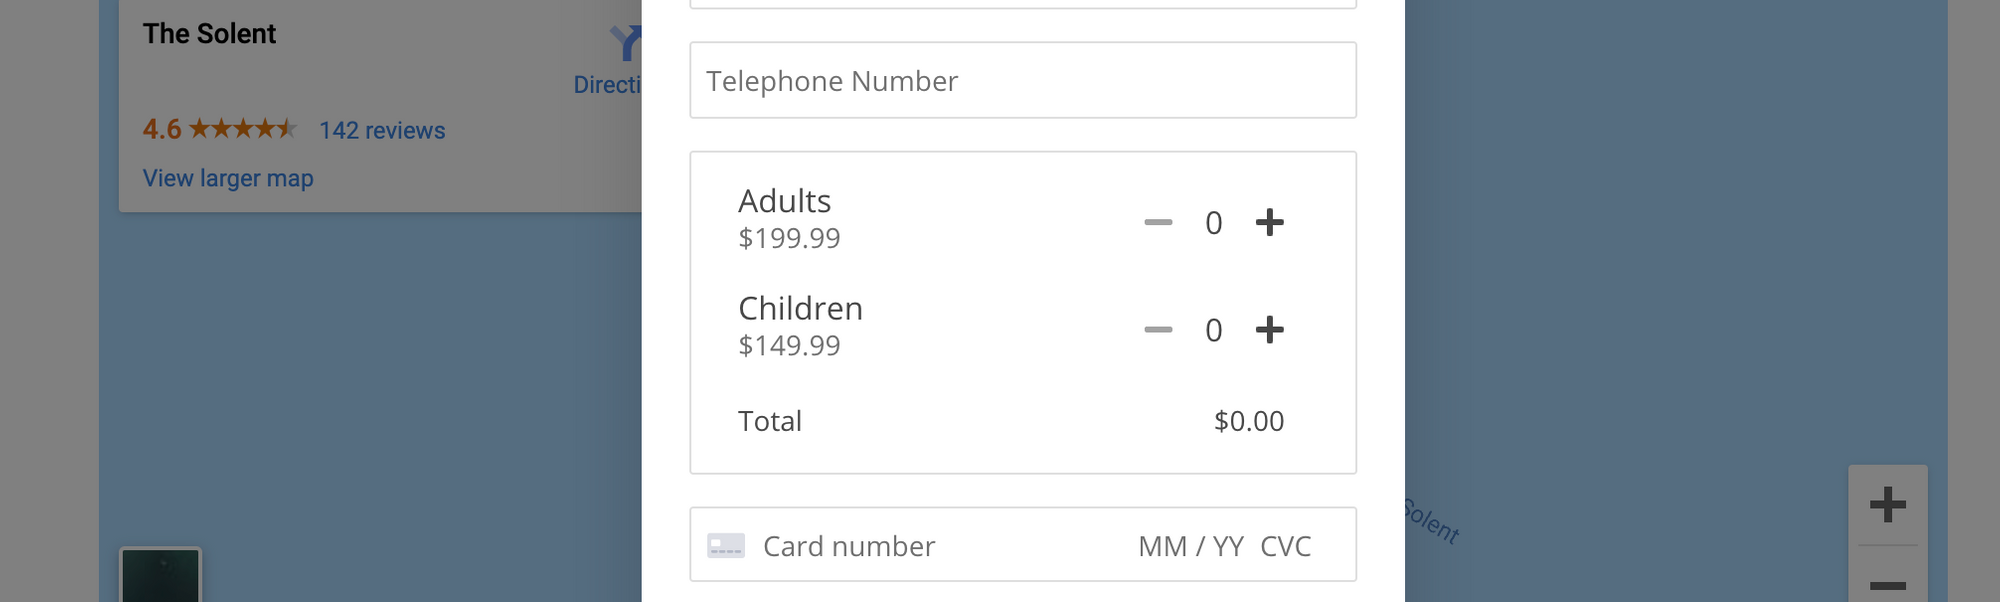Screen dimensions: 2000x602
Task: Zoom in on the map
Action: pos(1888,505)
